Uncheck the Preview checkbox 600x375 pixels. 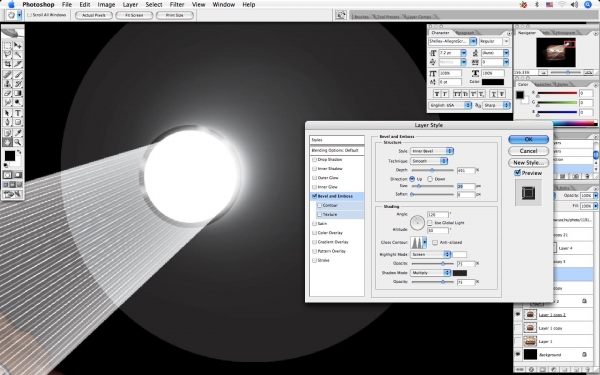point(517,173)
